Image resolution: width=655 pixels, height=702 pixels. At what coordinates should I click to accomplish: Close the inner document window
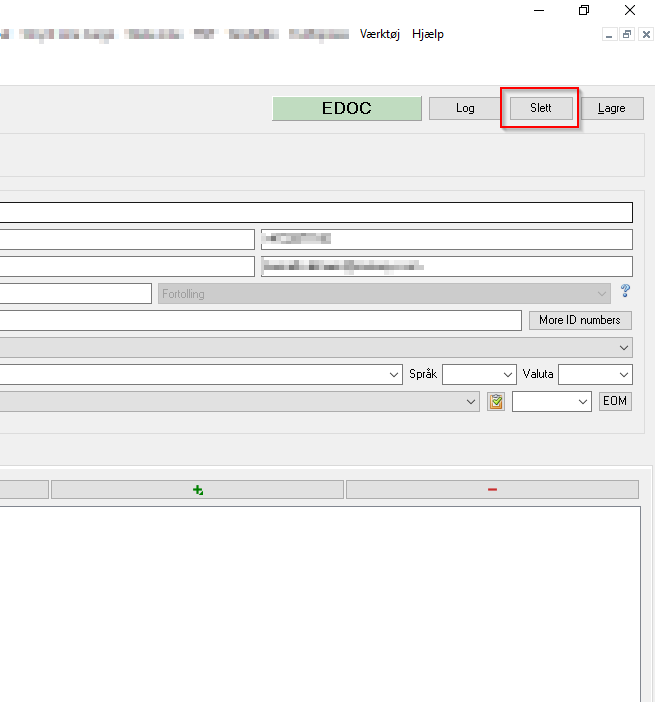point(646,34)
